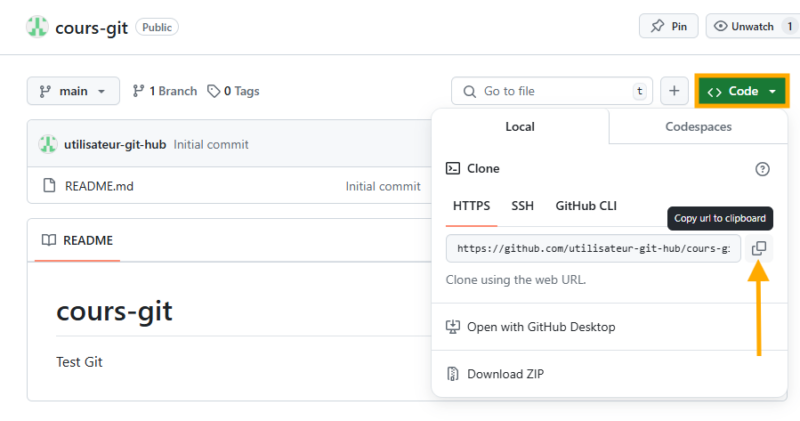Select the GitHub CLI clone tab
800x421 pixels.
pyautogui.click(x=586, y=206)
